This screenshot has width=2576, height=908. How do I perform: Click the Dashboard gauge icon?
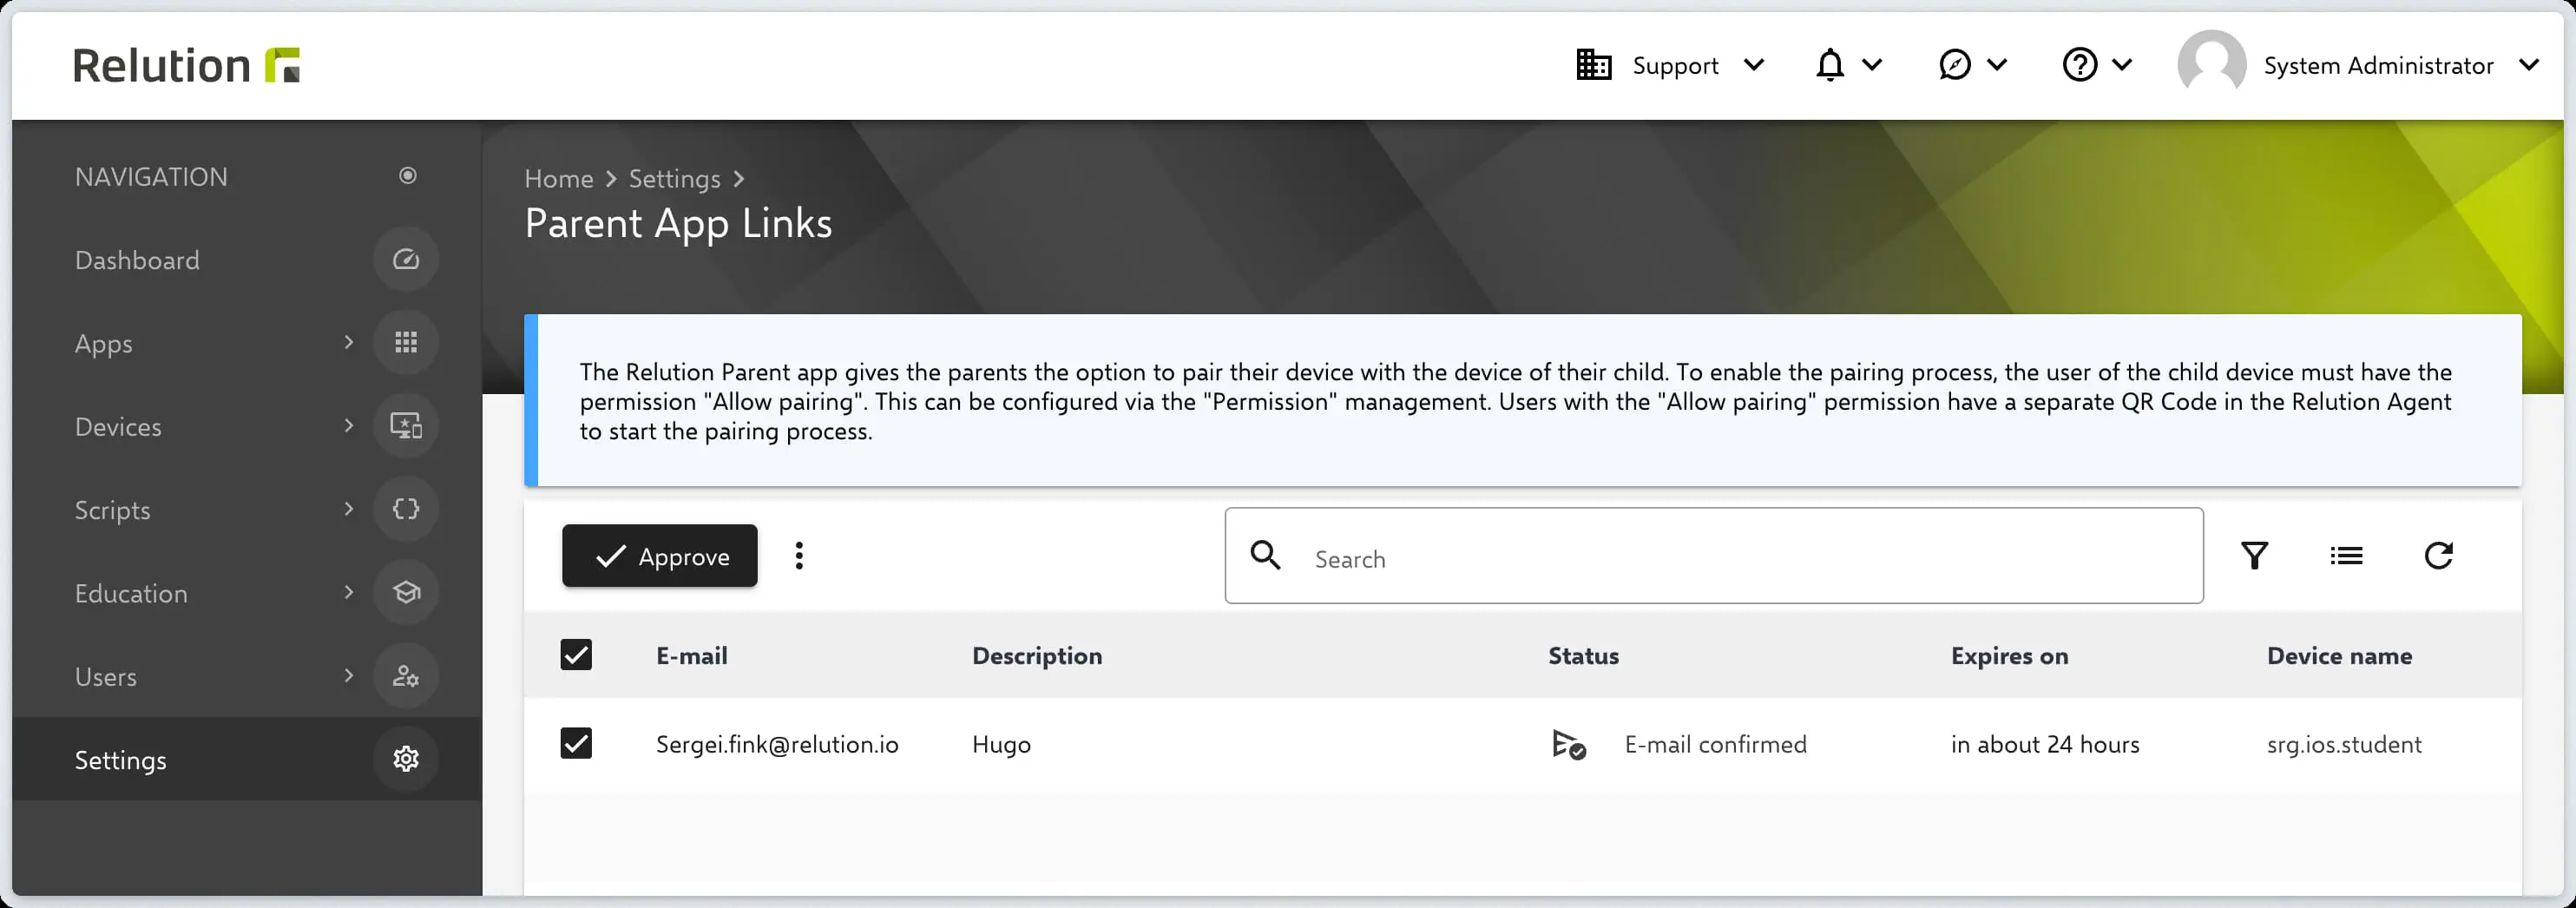tap(406, 260)
